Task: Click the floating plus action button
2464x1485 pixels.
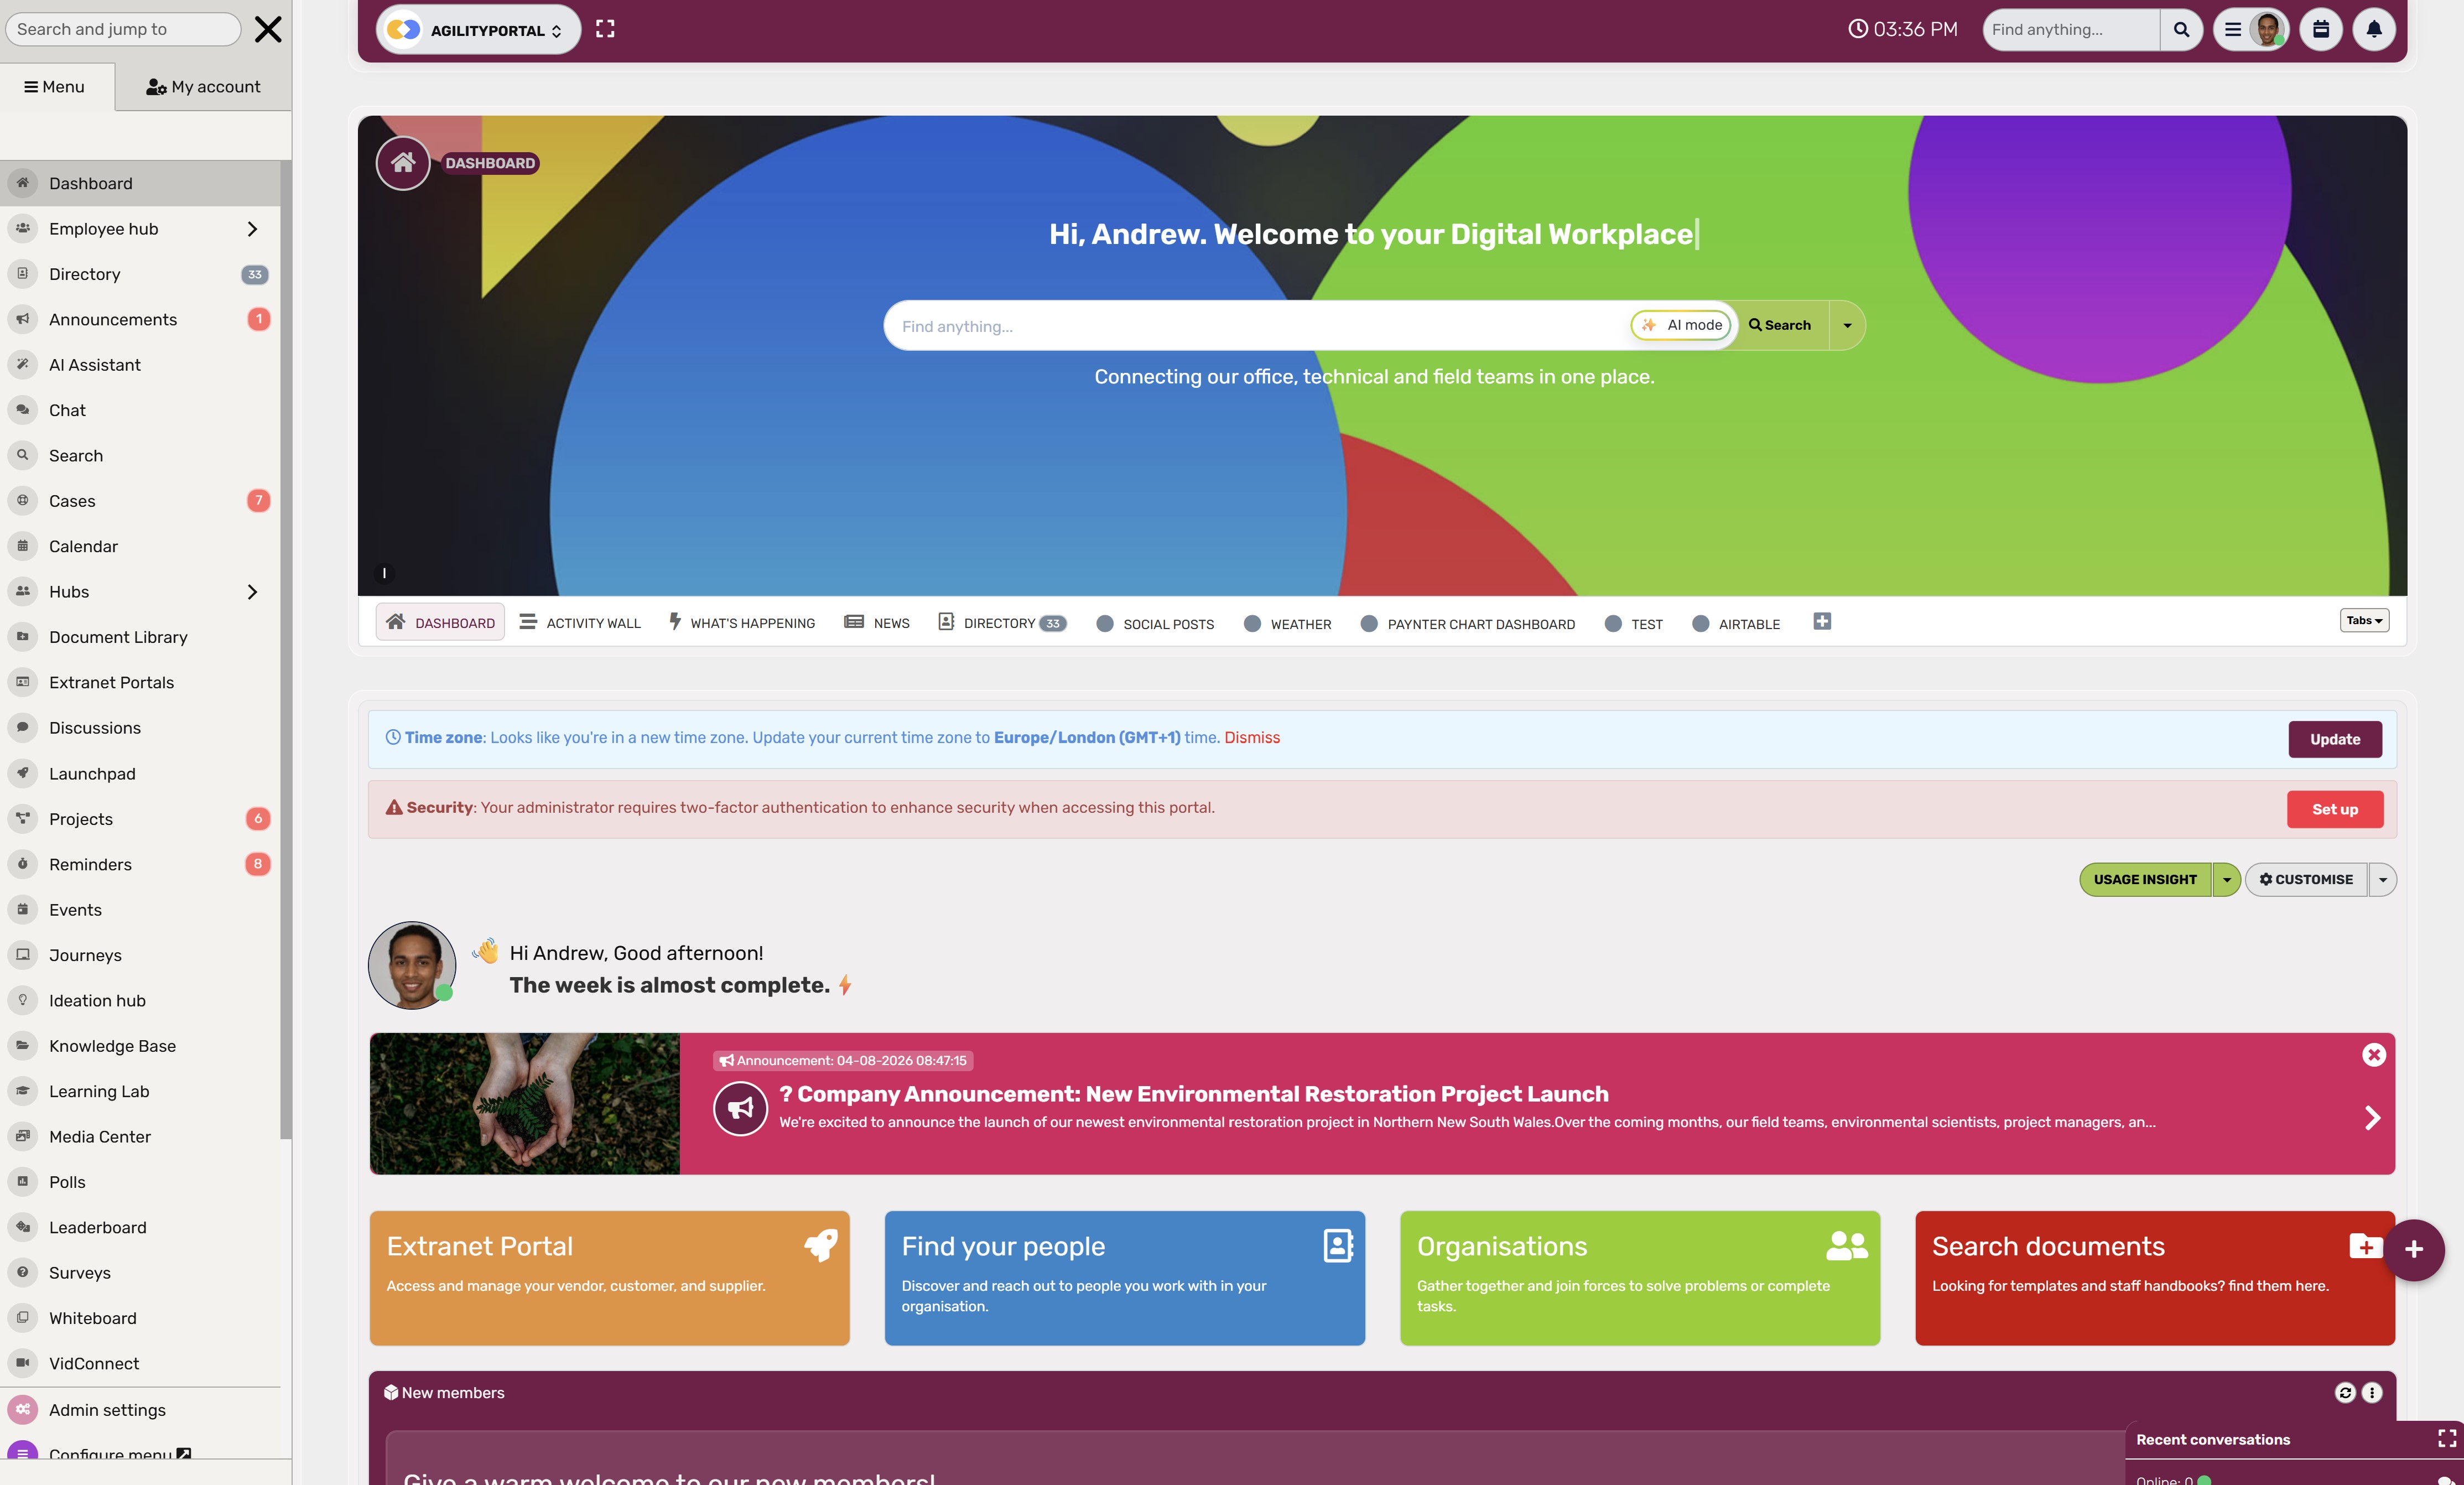Action: point(2413,1249)
